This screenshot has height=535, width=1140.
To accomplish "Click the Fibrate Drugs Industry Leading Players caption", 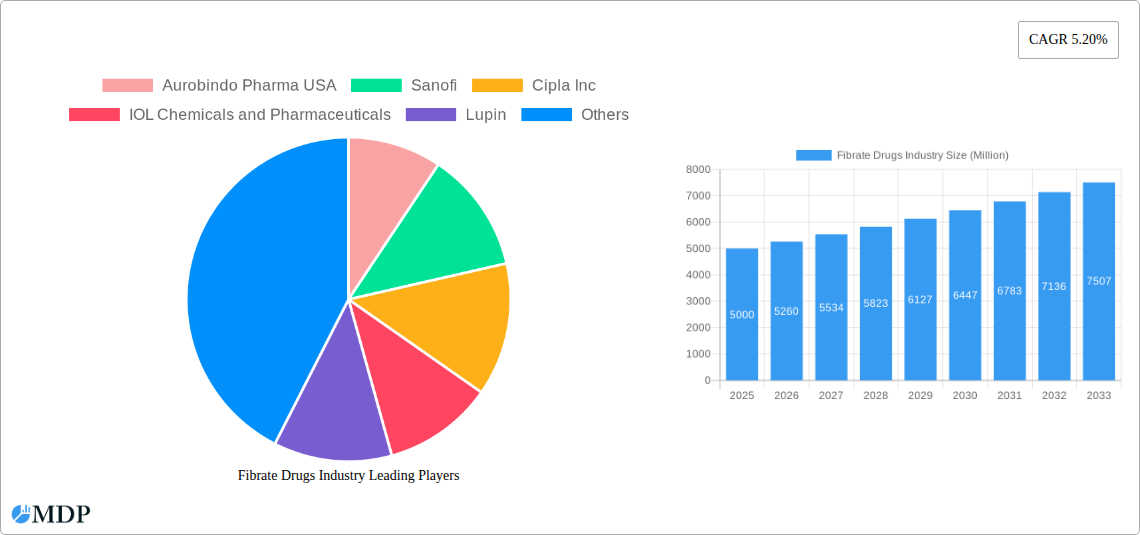I will [x=349, y=475].
